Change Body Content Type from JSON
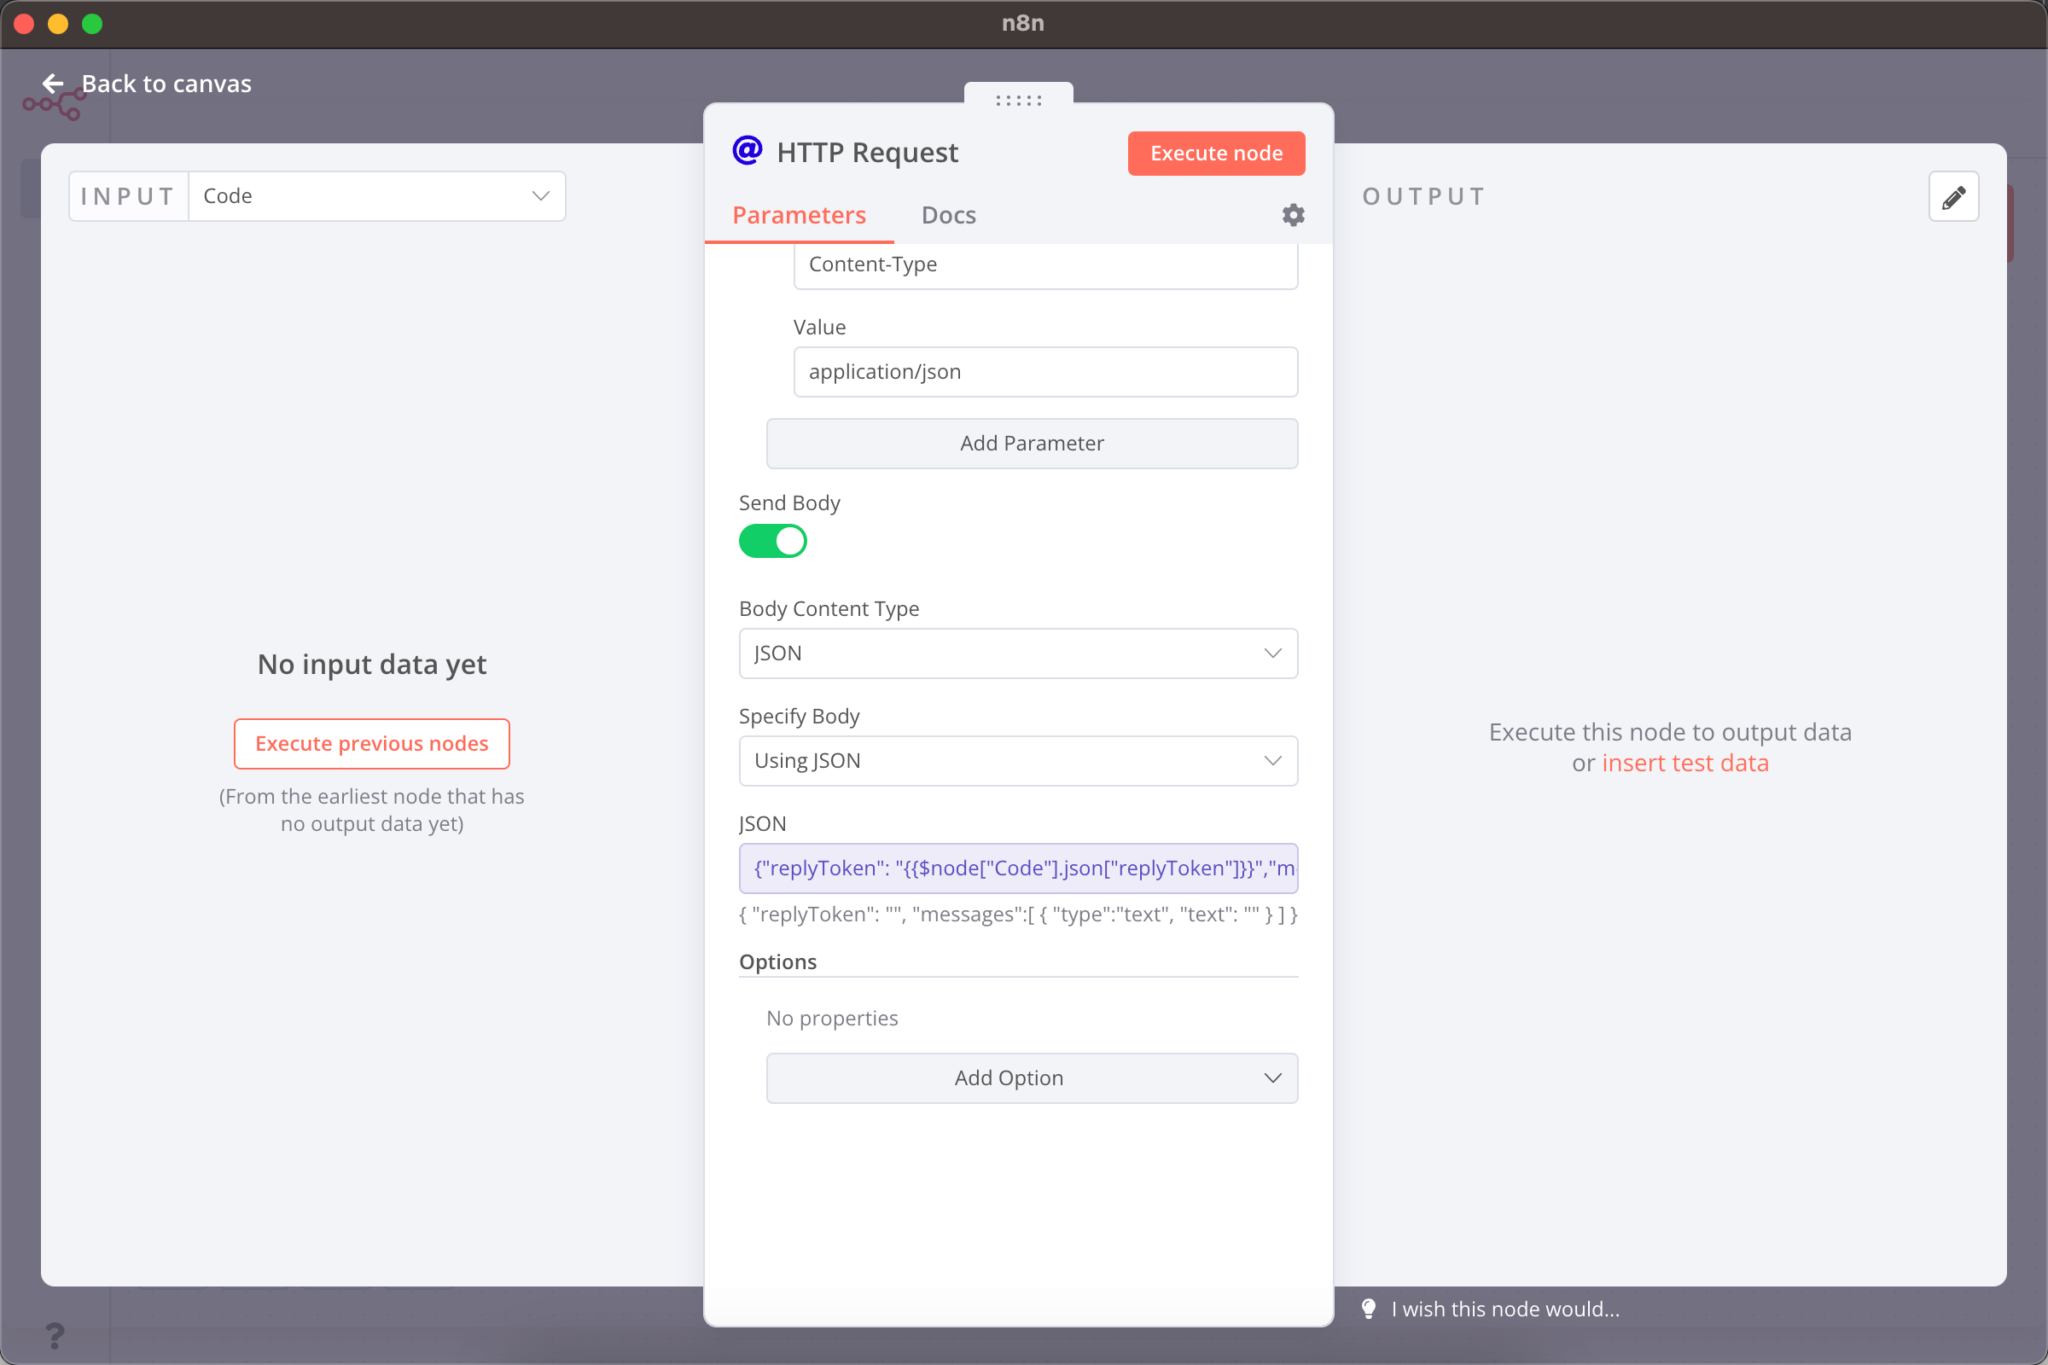 pyautogui.click(x=1017, y=653)
